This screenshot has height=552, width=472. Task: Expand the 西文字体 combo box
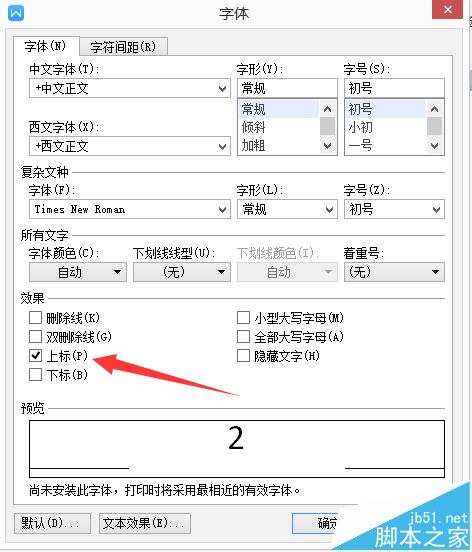(130, 146)
